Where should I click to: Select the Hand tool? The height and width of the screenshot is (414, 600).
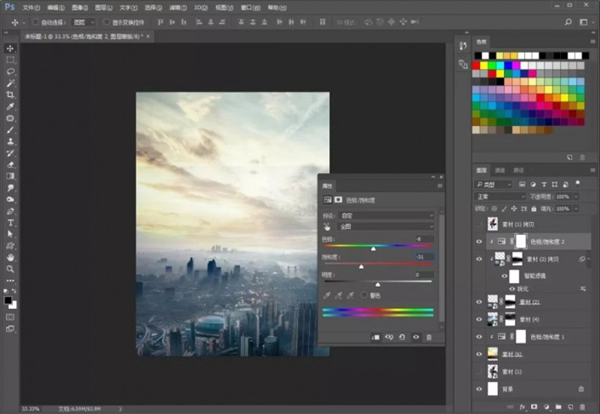[x=10, y=257]
